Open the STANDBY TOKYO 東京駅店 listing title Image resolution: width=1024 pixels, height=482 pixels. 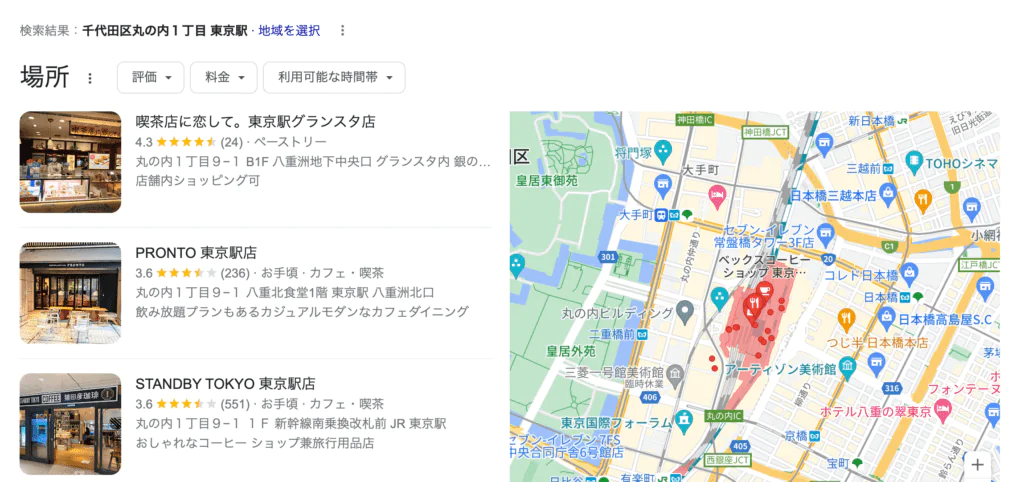pyautogui.click(x=225, y=383)
